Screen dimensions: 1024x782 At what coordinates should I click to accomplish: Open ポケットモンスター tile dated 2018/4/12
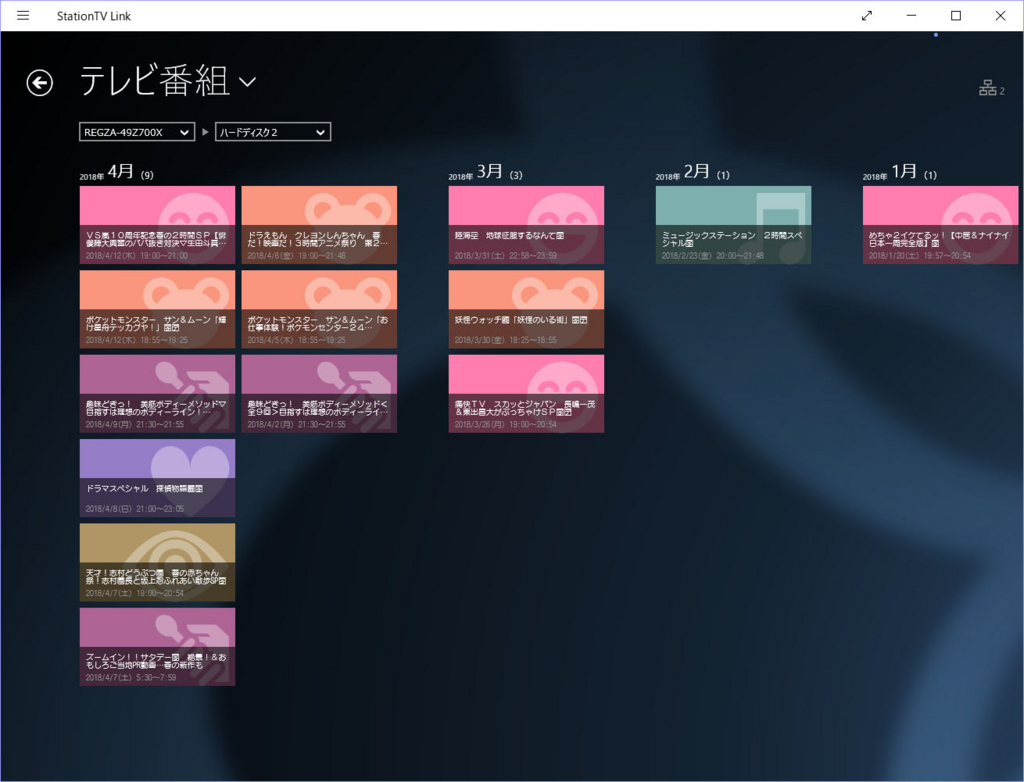click(x=157, y=309)
